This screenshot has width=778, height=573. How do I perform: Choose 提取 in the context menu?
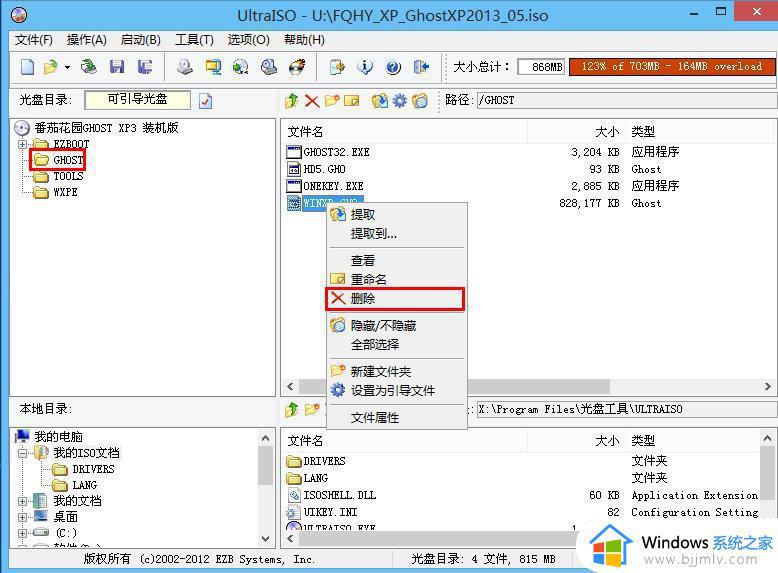396,214
